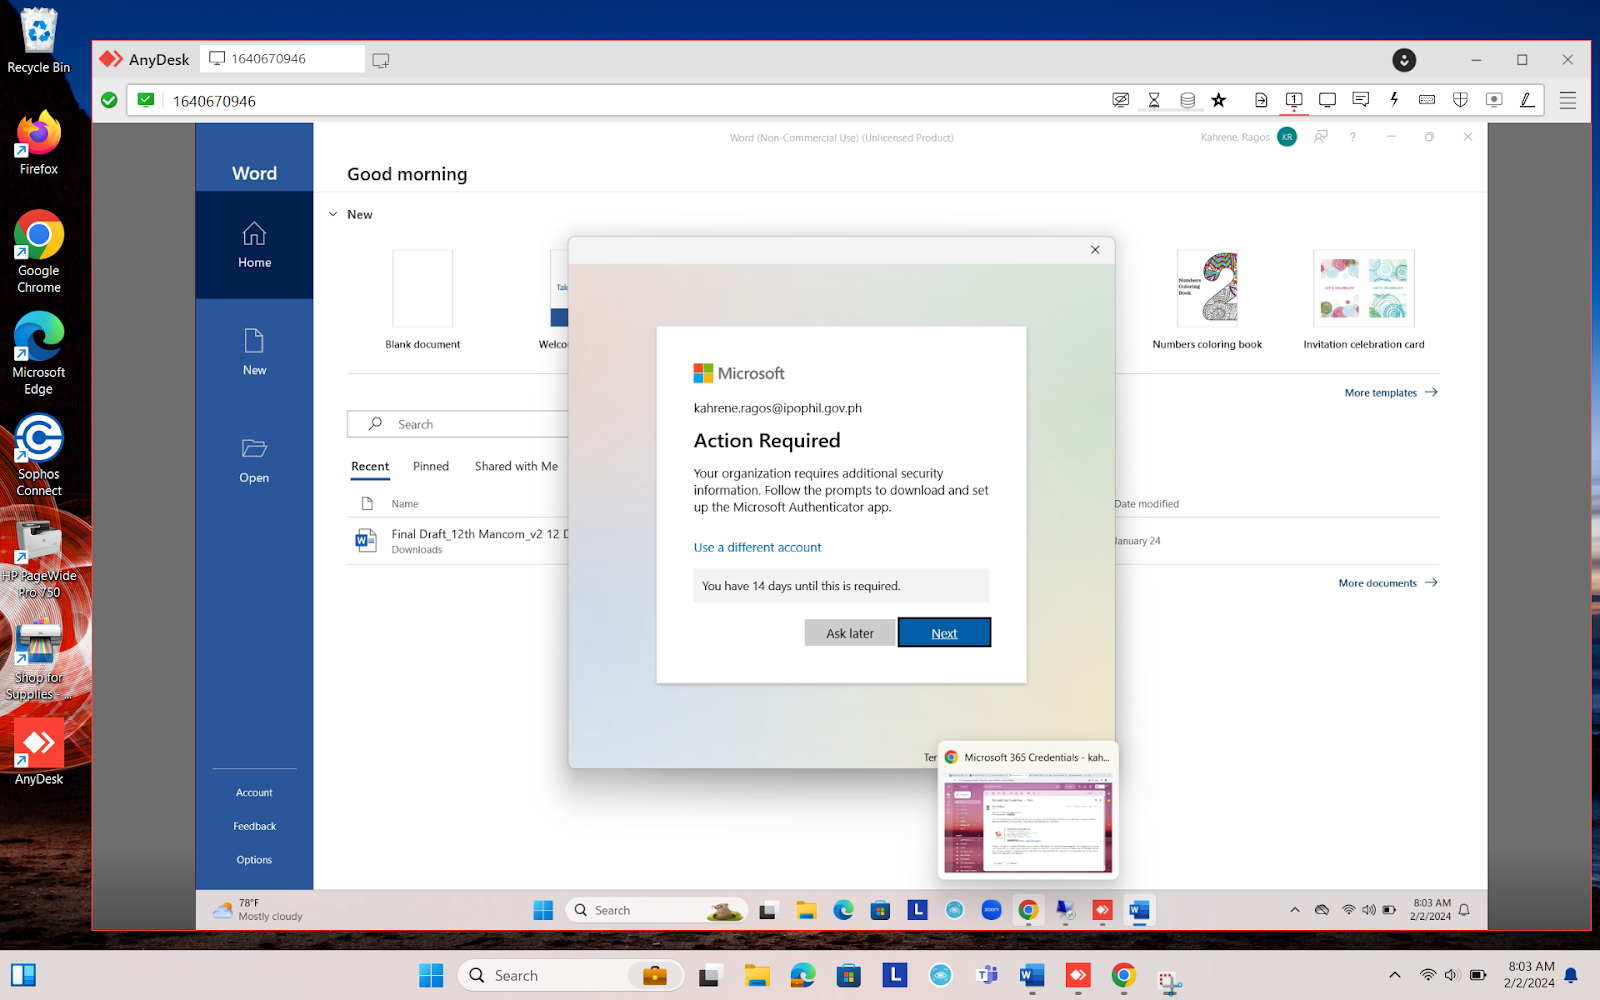The width and height of the screenshot is (1600, 1000).
Task: Click Word coming soon megaphone icon
Action: [1321, 137]
